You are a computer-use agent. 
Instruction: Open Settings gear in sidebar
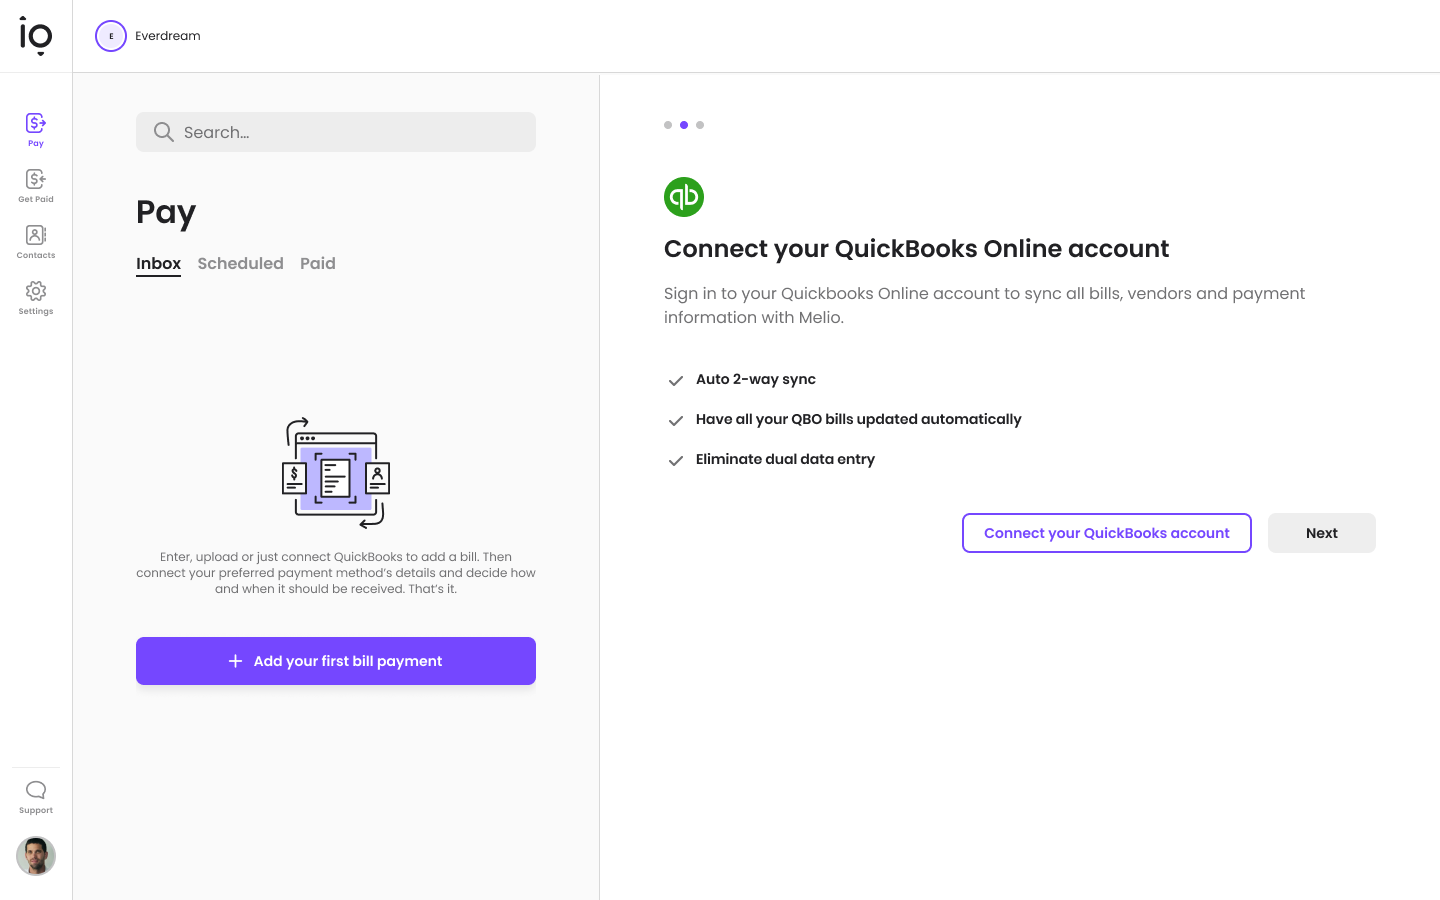[36, 297]
